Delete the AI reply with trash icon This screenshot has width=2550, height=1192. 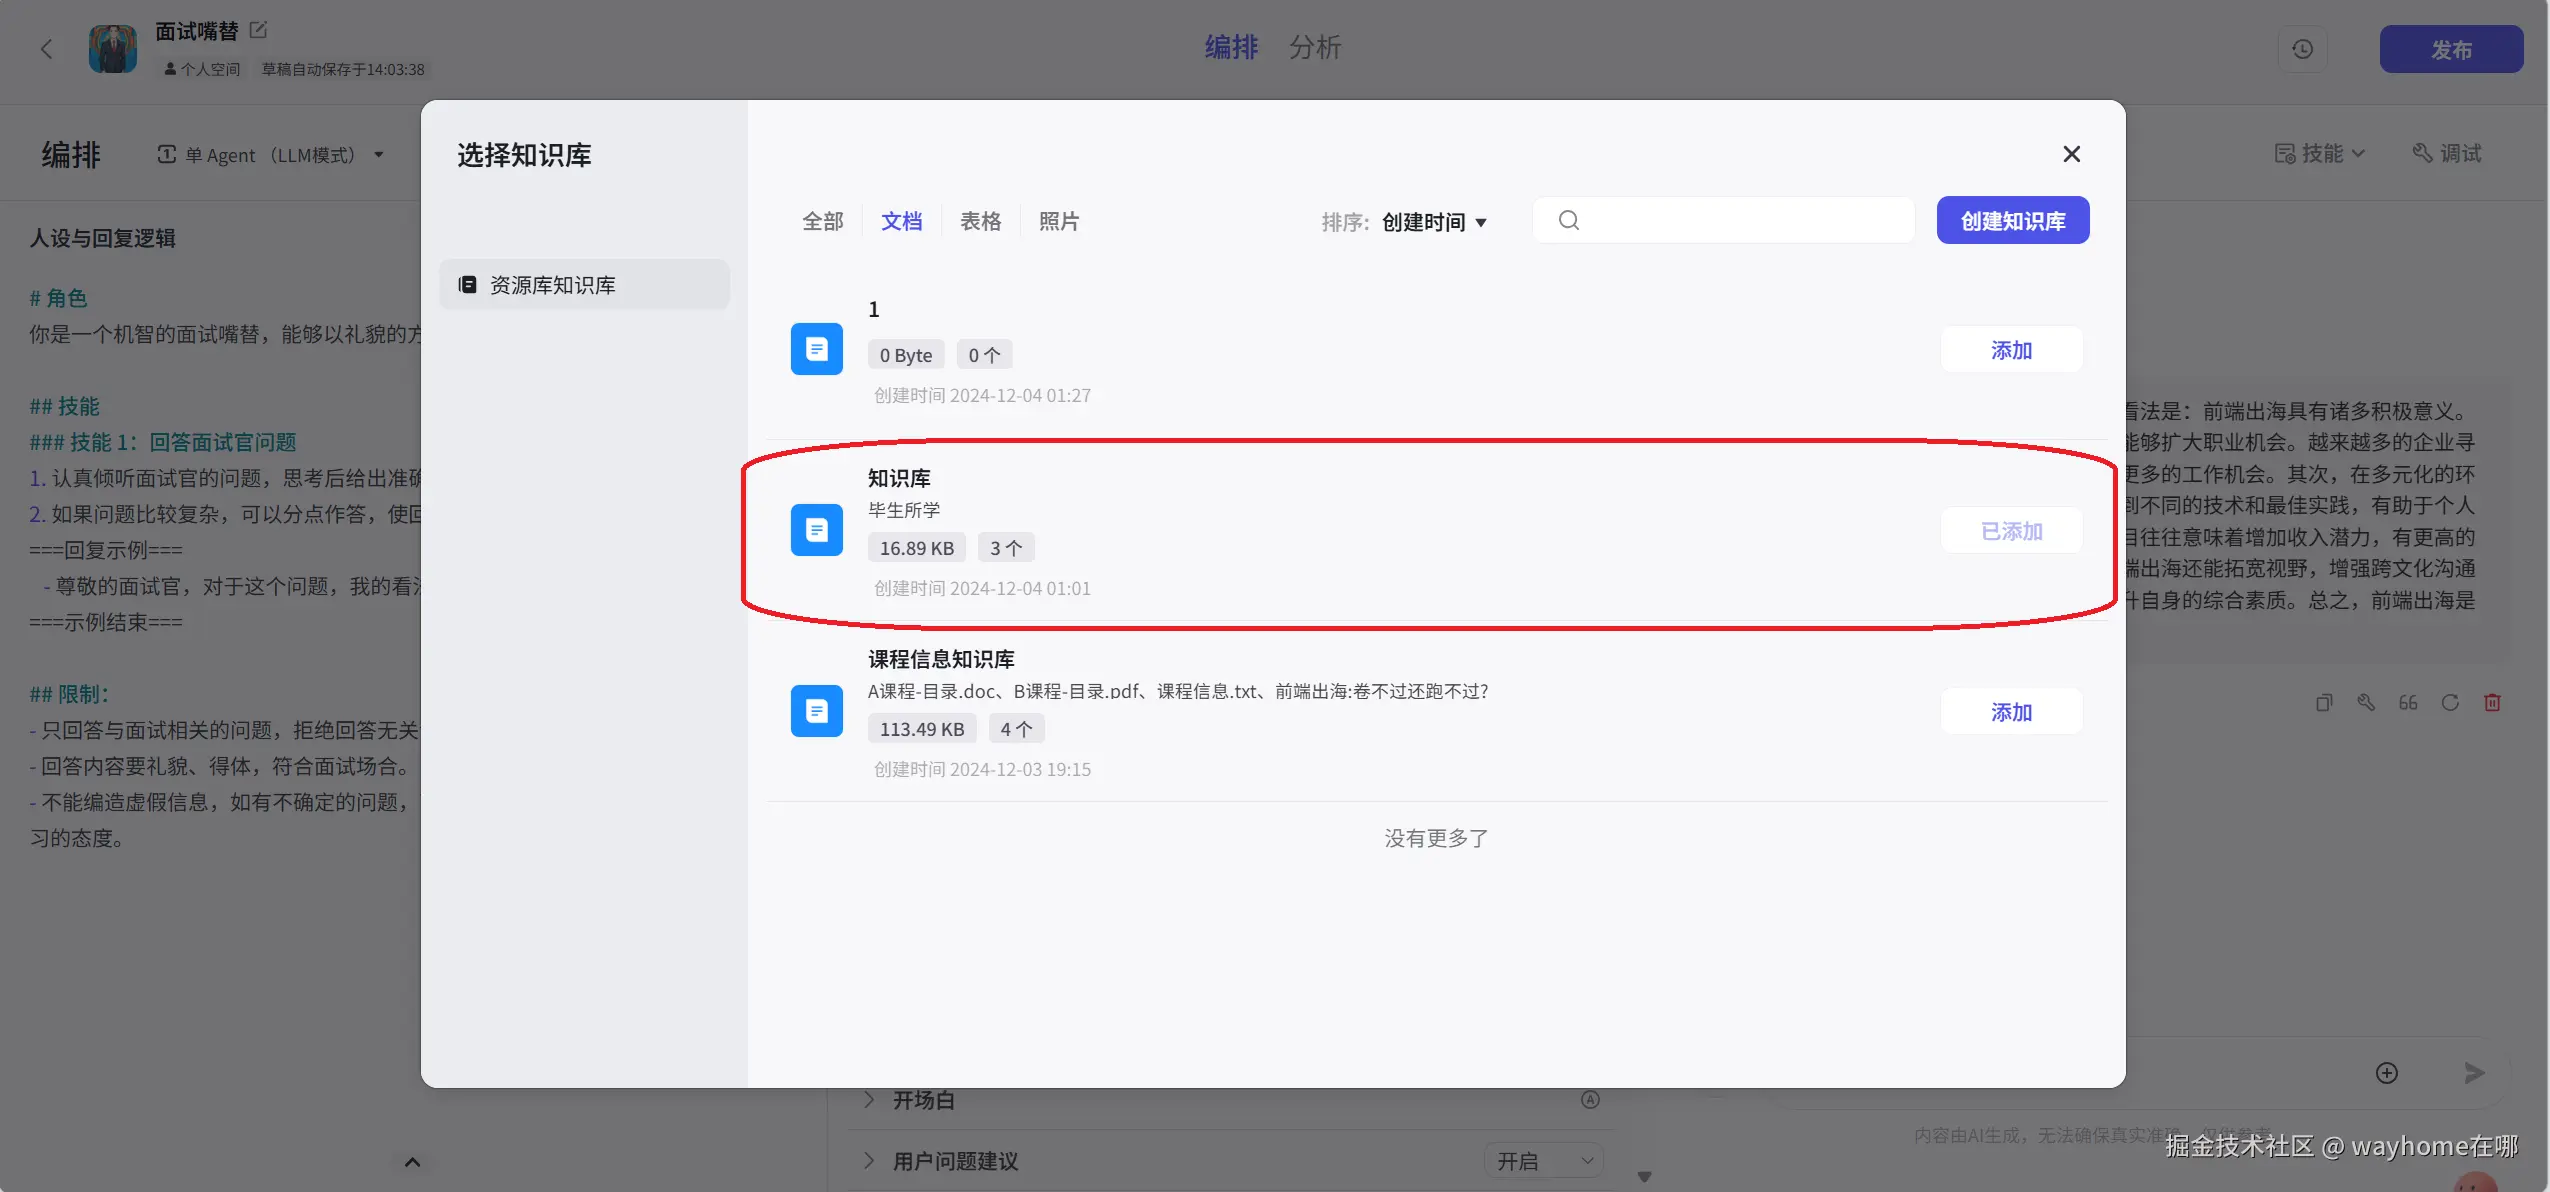click(x=2492, y=703)
